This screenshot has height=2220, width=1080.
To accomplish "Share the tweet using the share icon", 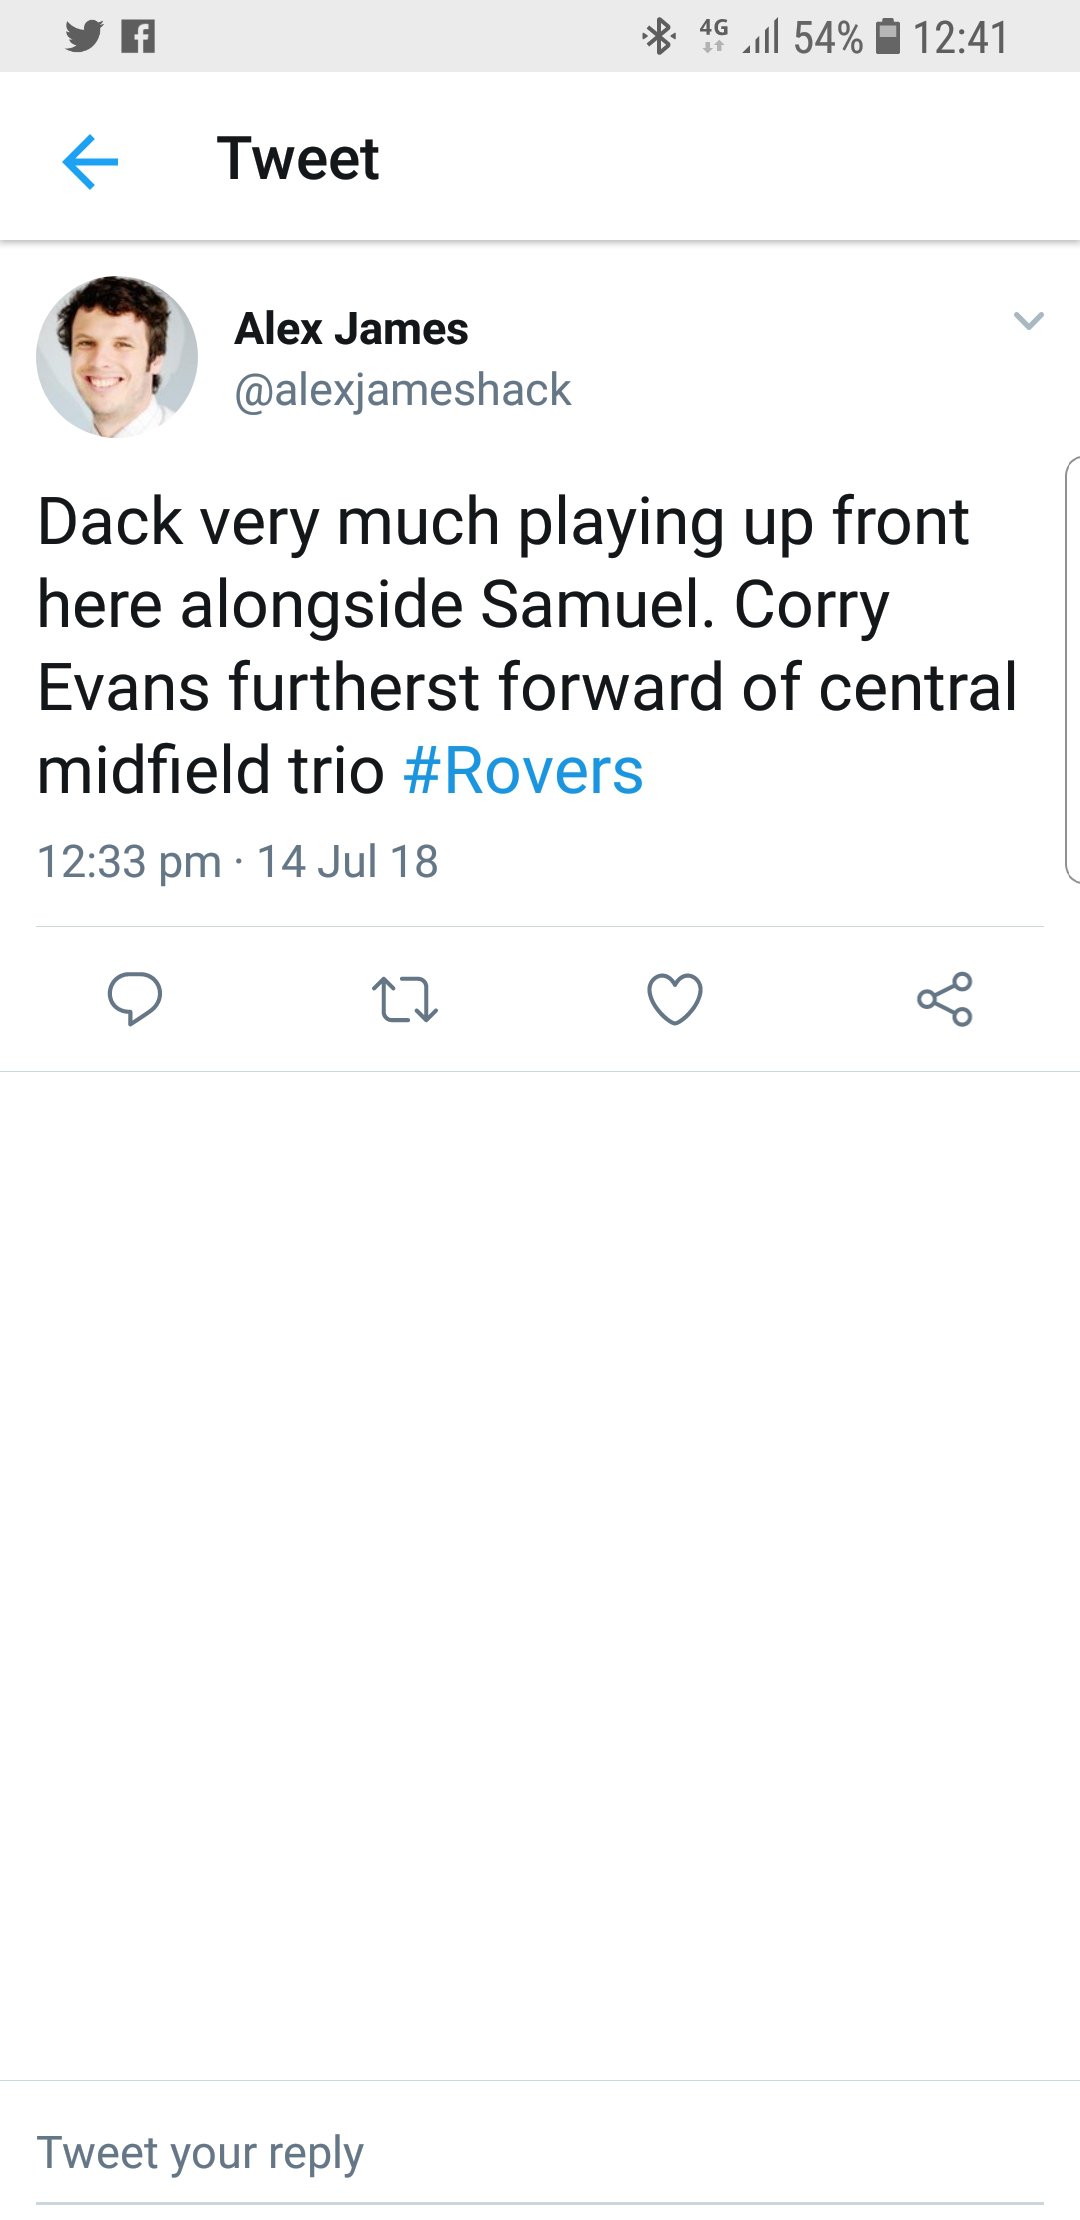I will point(944,999).
